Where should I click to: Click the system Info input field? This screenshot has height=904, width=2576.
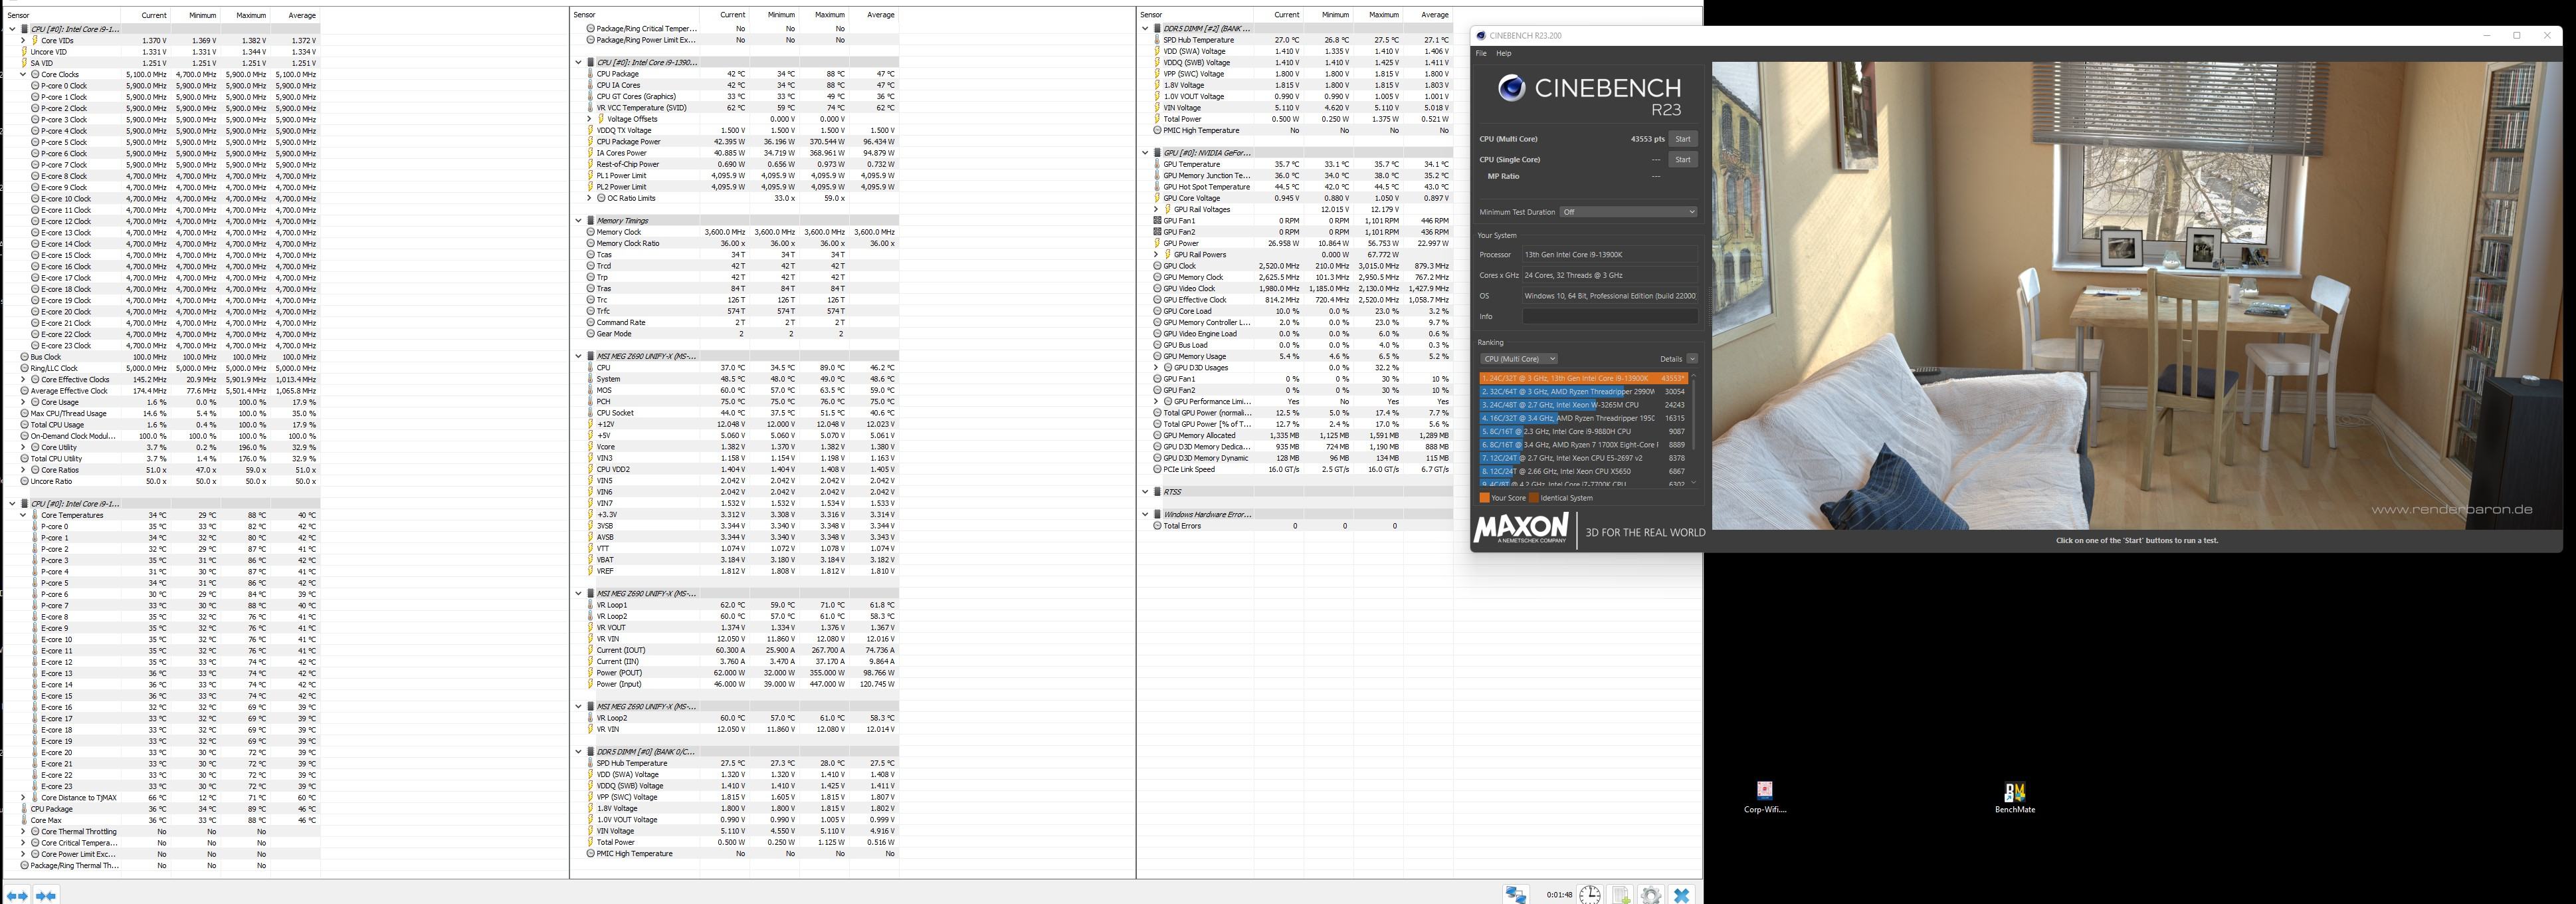[1609, 316]
